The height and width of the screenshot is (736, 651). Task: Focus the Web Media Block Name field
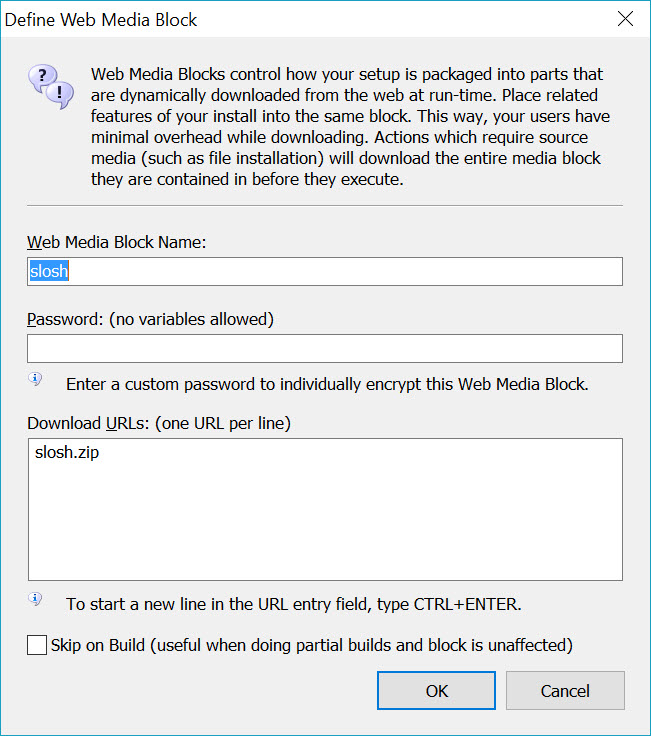(x=325, y=271)
